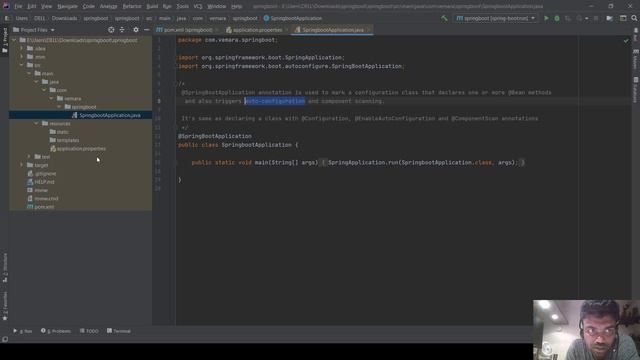Run the springboot configuration with green play

(x=546, y=18)
